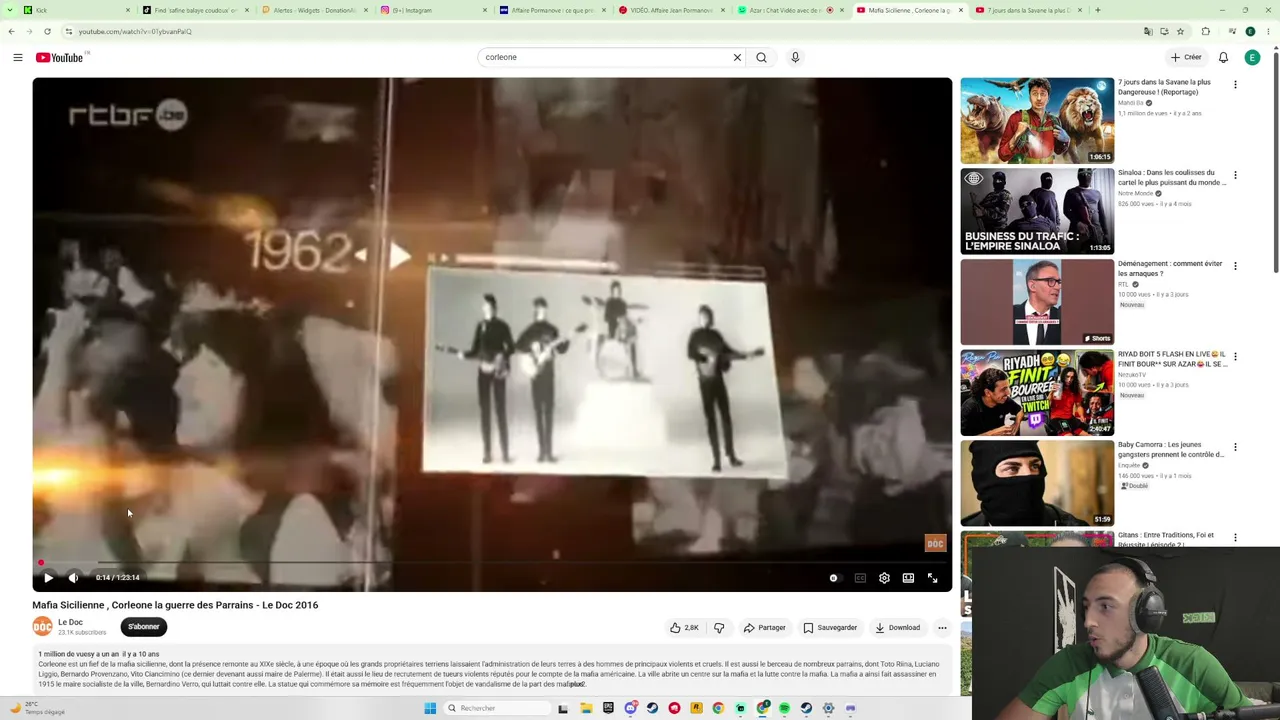
Task: Open the YouTube guide hamburger menu
Action: click(18, 58)
